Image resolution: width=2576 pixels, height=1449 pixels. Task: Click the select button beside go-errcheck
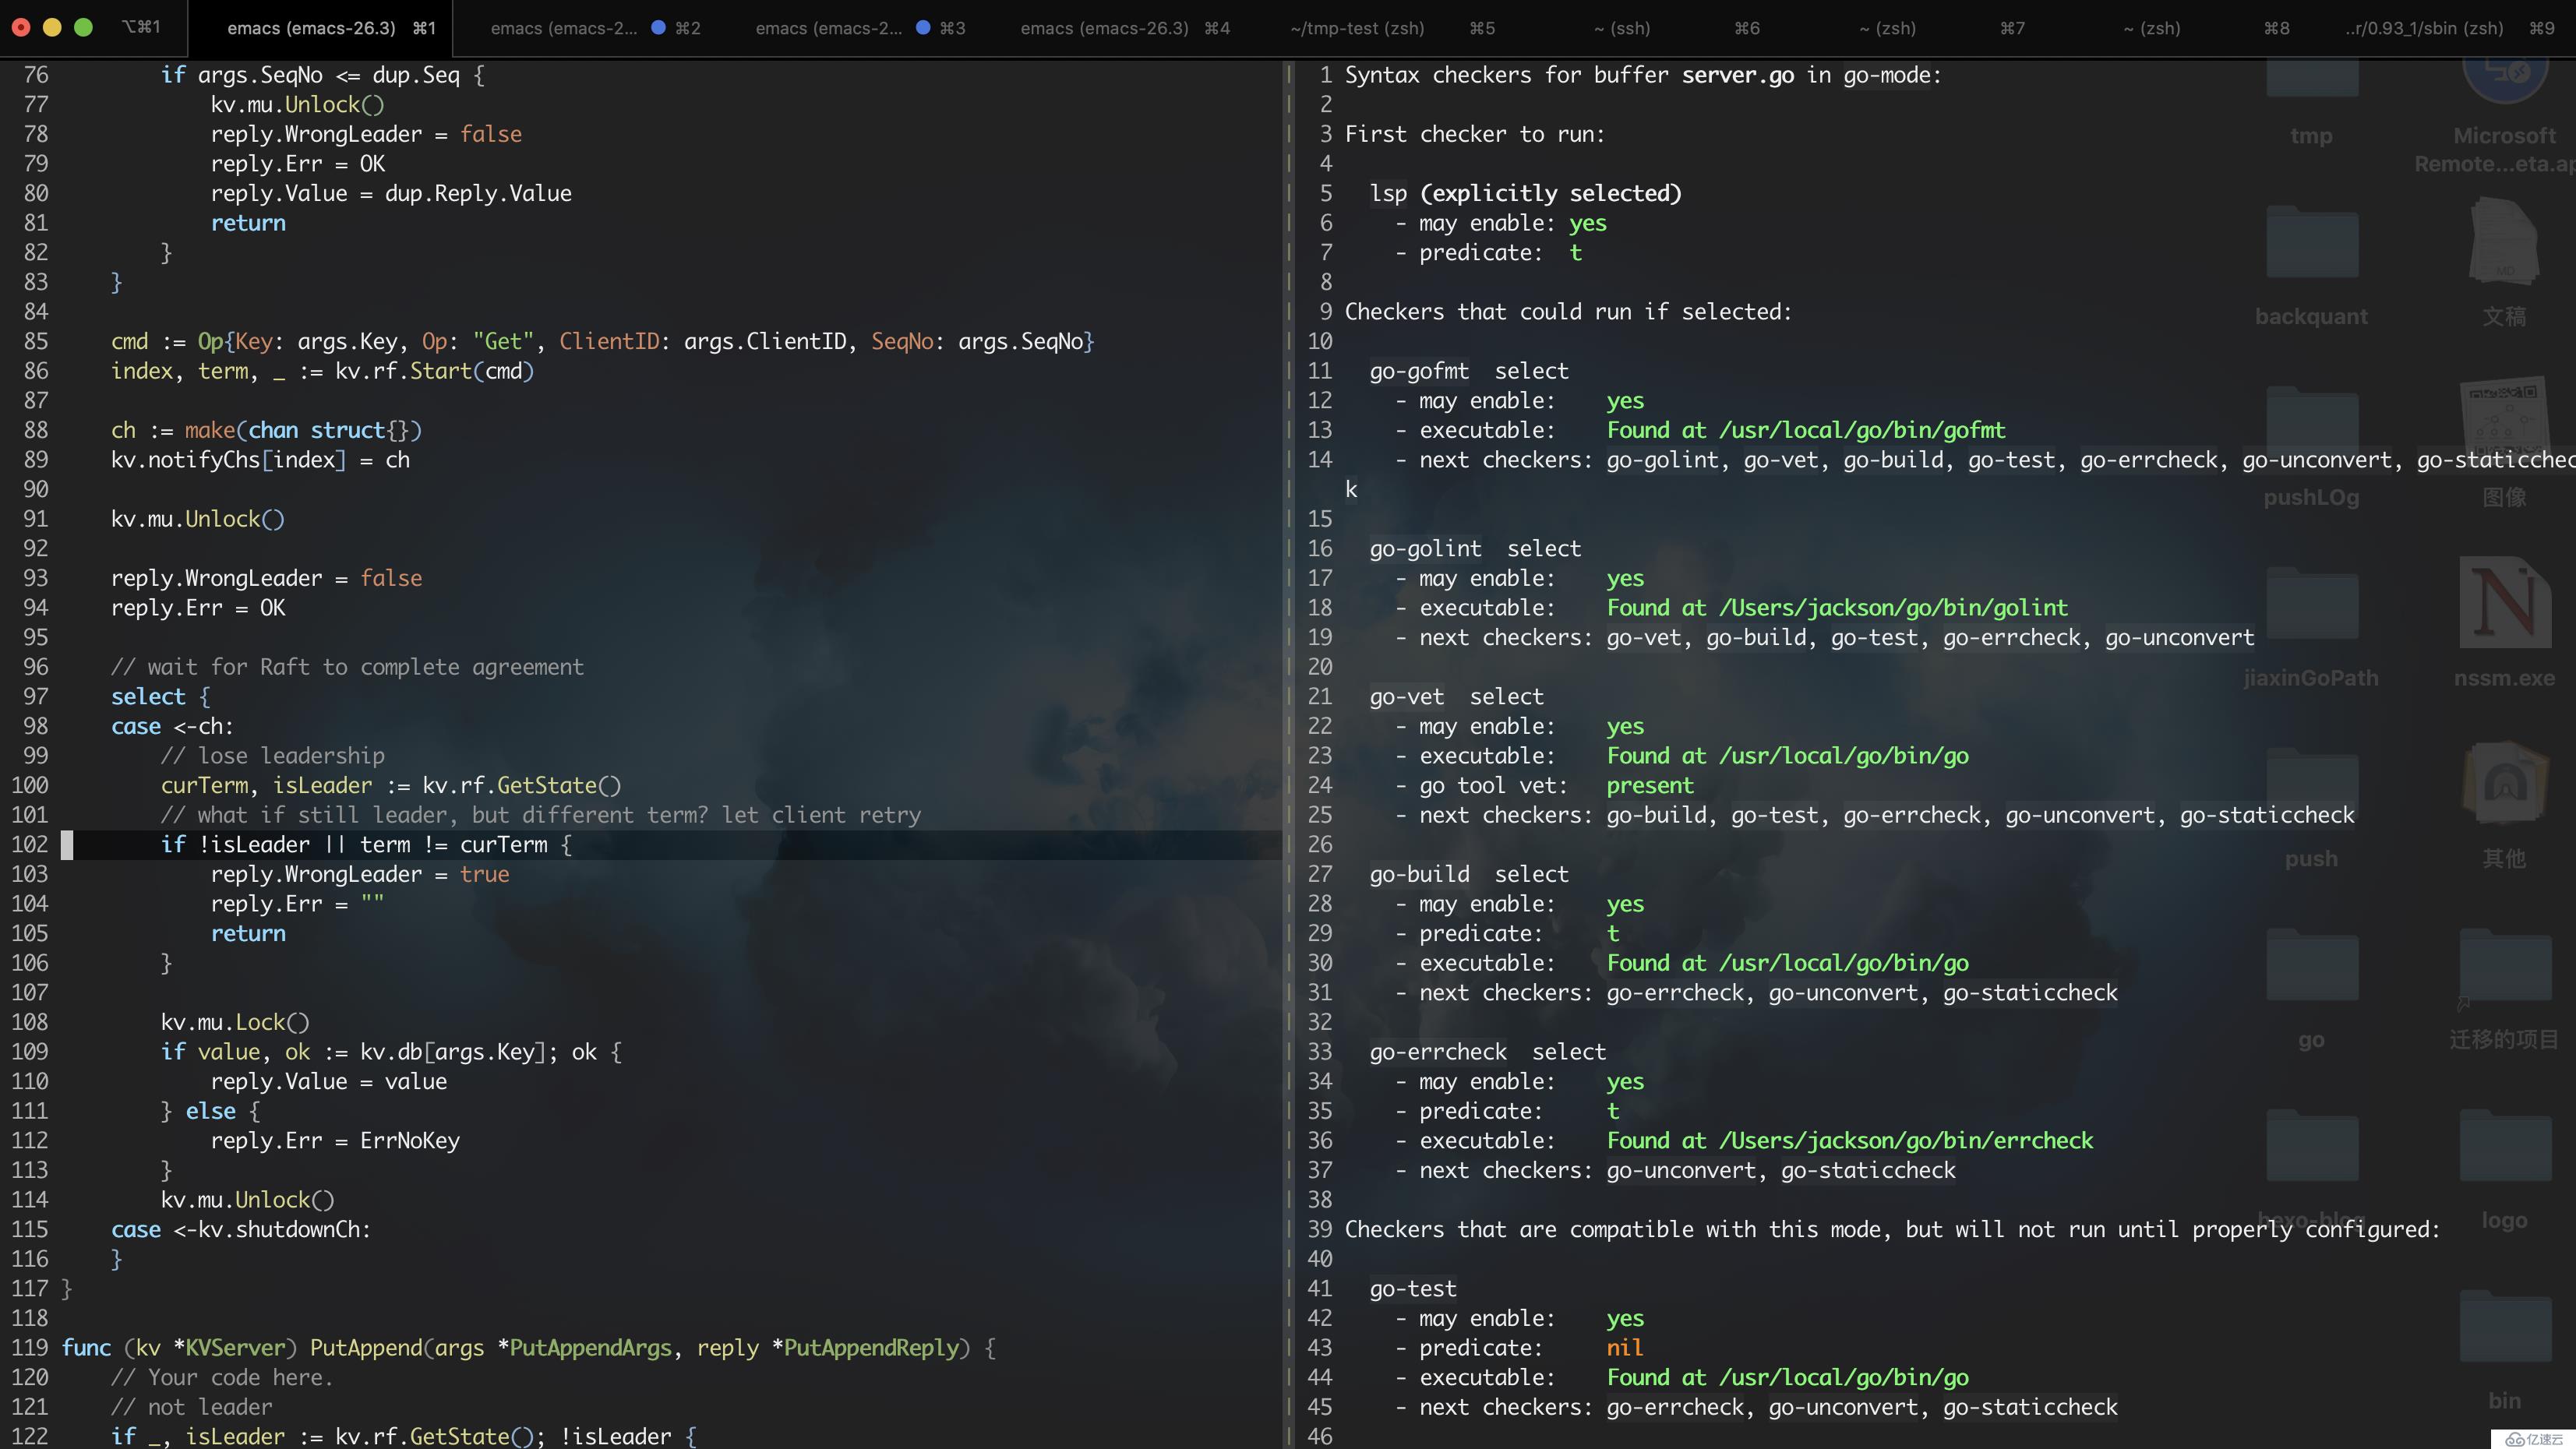[1569, 1052]
